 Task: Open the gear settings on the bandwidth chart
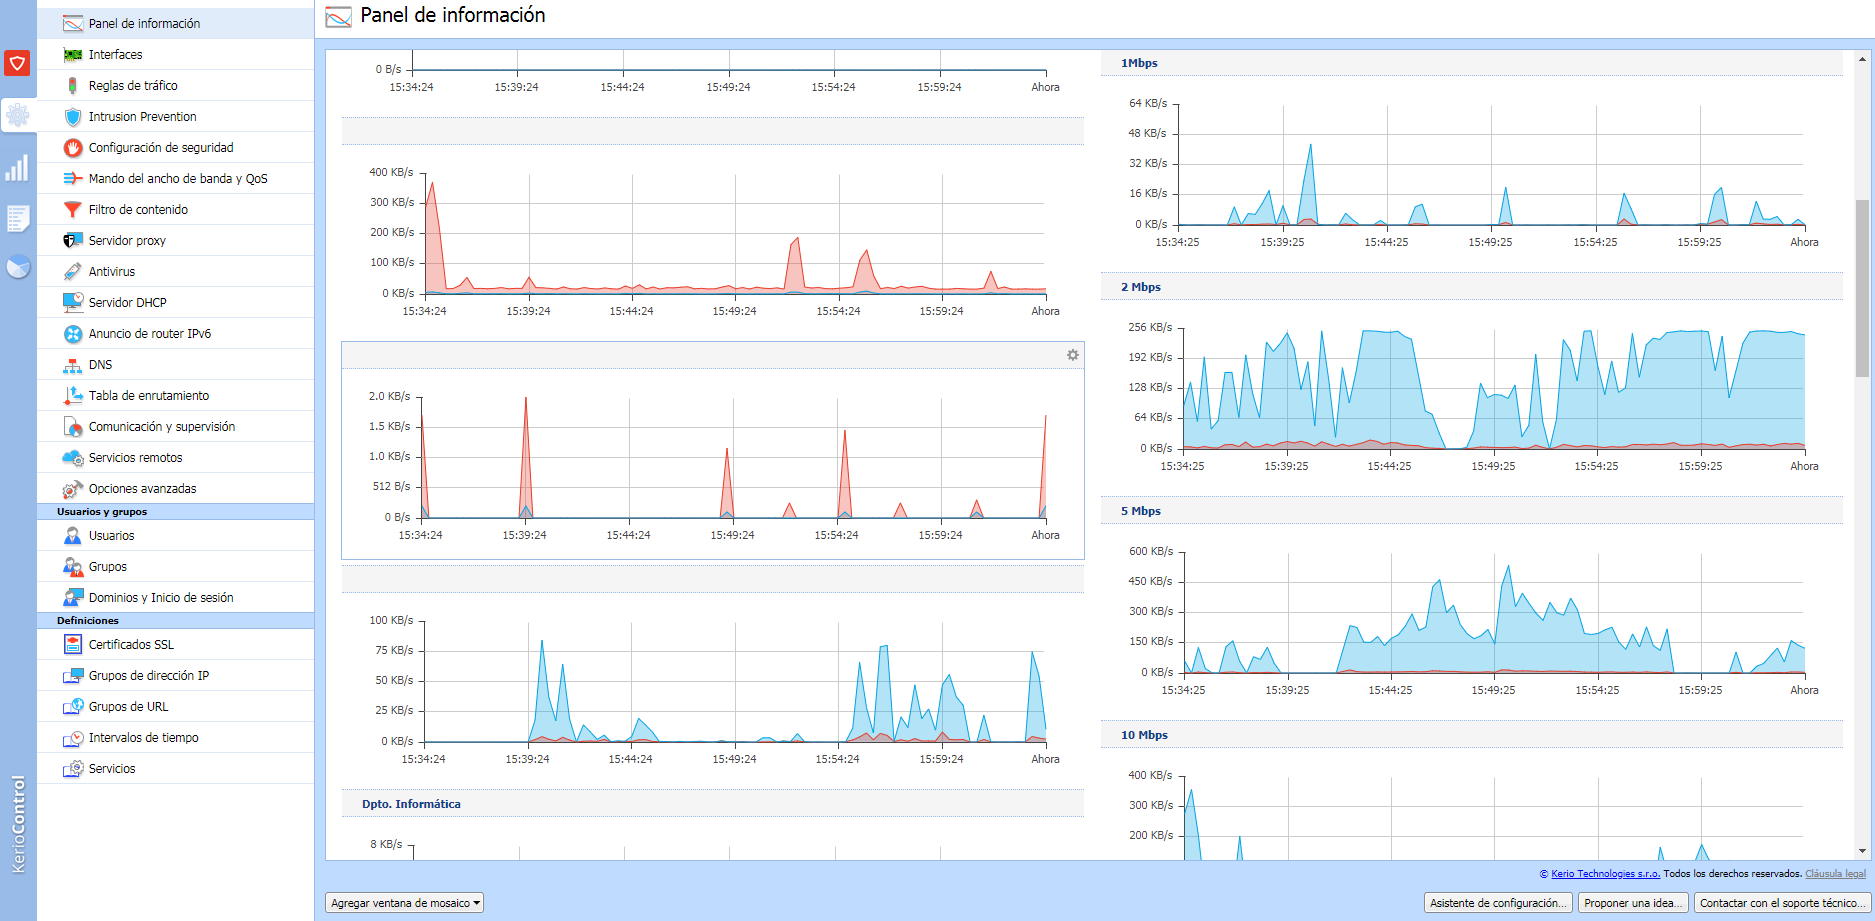(x=1071, y=354)
